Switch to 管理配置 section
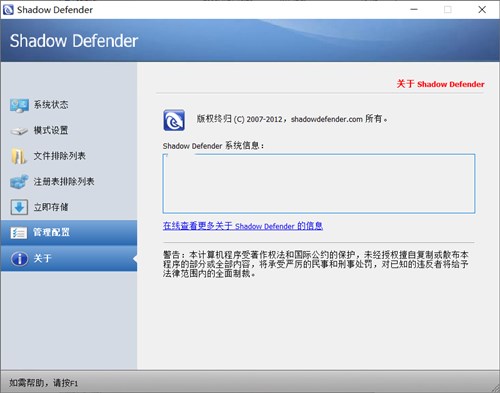This screenshot has width=500, height=393. 69,232
